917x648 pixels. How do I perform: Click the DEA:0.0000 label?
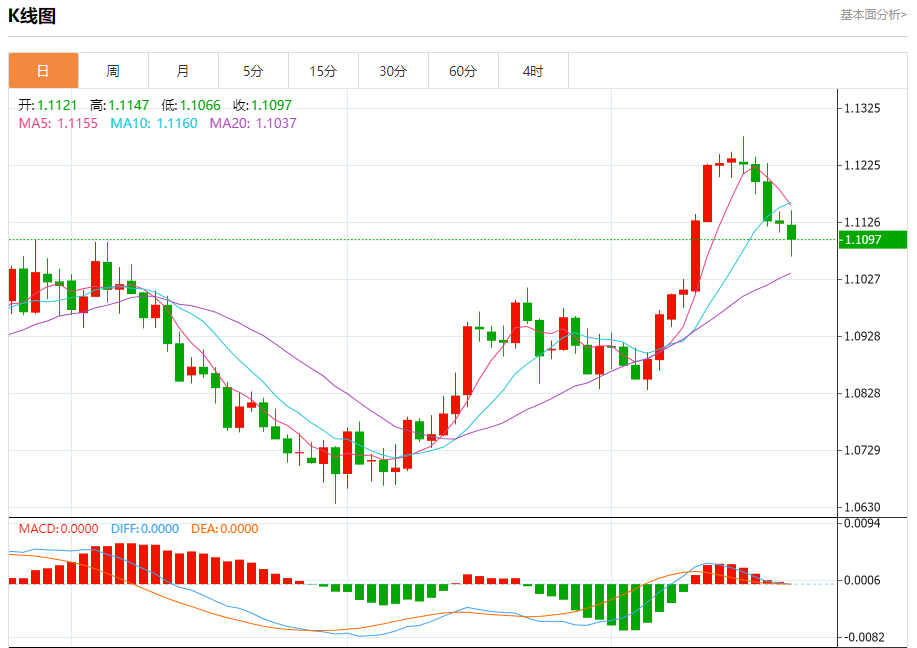225,529
